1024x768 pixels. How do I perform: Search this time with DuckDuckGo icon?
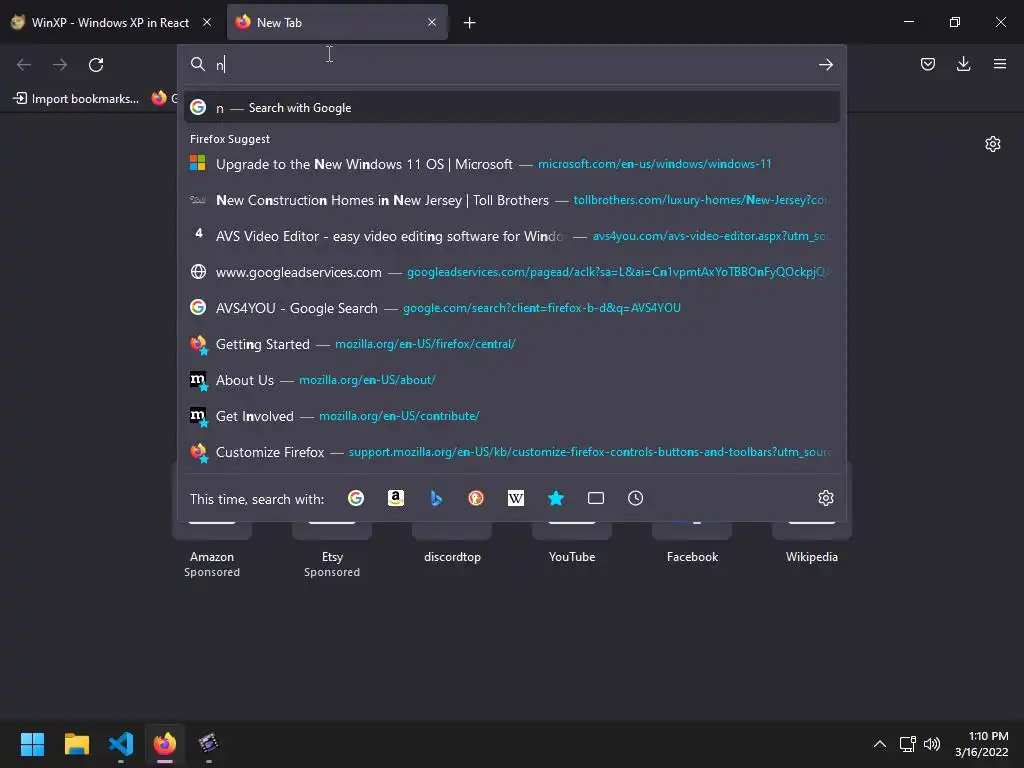pos(476,498)
